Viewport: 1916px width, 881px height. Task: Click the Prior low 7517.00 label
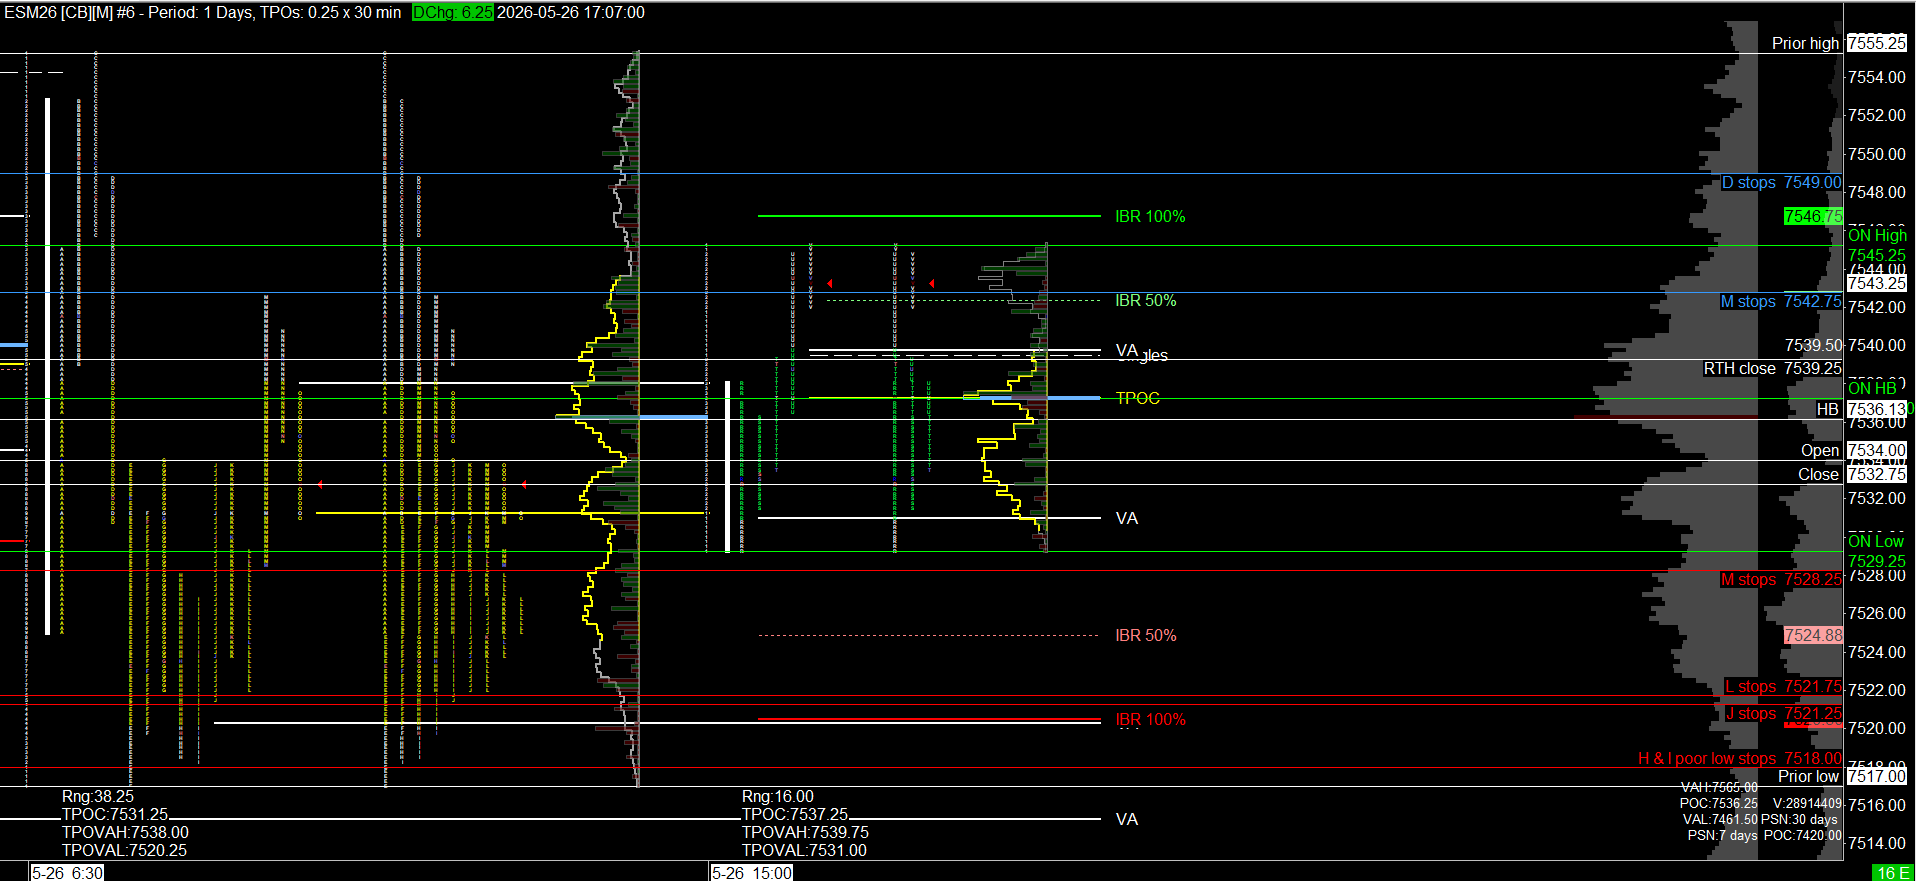tap(1842, 776)
